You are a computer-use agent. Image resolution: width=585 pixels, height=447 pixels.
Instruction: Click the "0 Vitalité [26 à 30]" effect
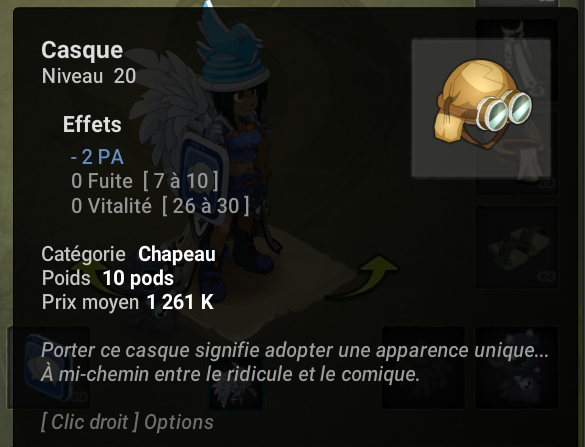pyautogui.click(x=160, y=206)
